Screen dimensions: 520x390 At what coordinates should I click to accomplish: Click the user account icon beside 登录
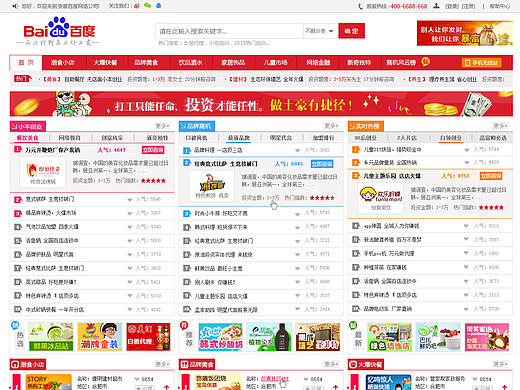(436, 6)
